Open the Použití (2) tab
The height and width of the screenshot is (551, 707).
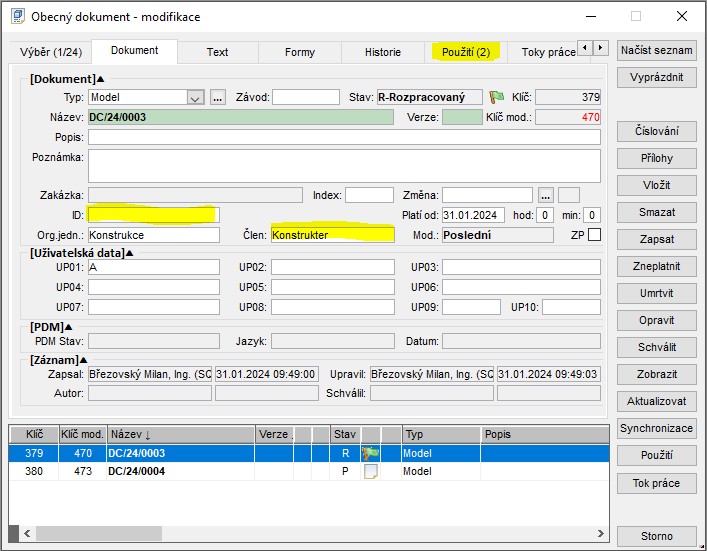point(466,52)
